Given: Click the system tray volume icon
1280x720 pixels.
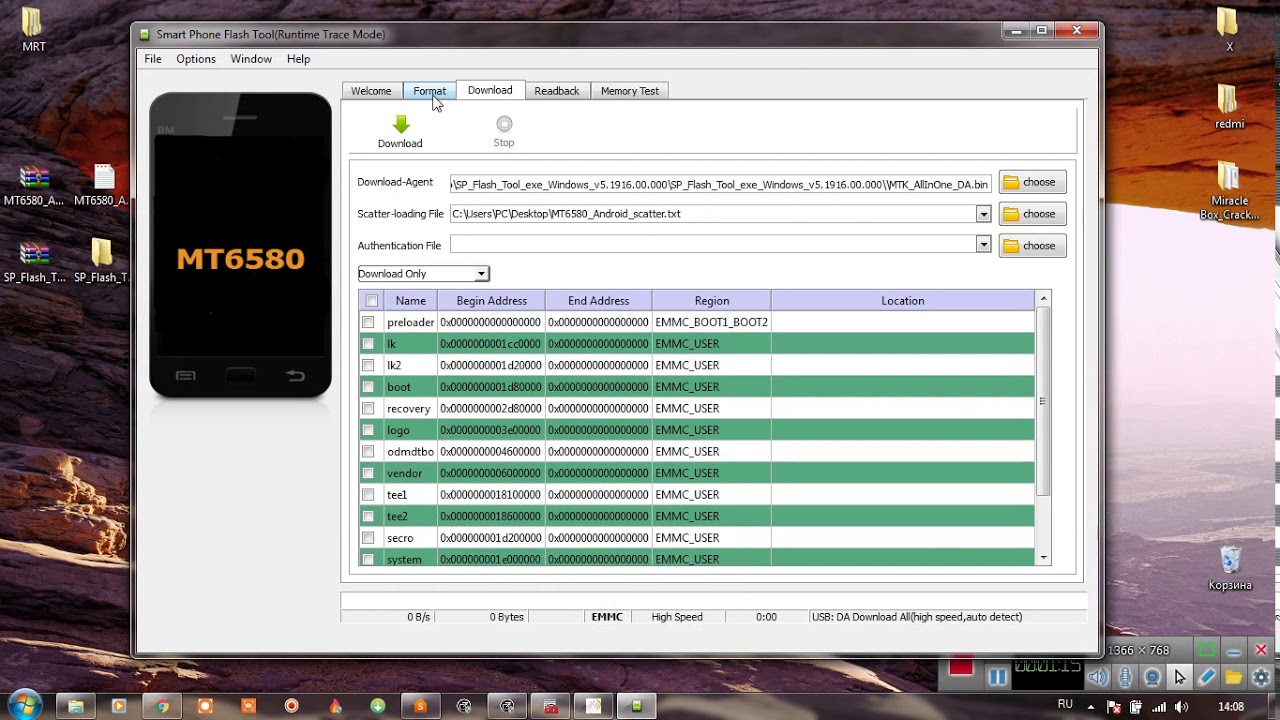Looking at the screenshot, I should (1180, 706).
